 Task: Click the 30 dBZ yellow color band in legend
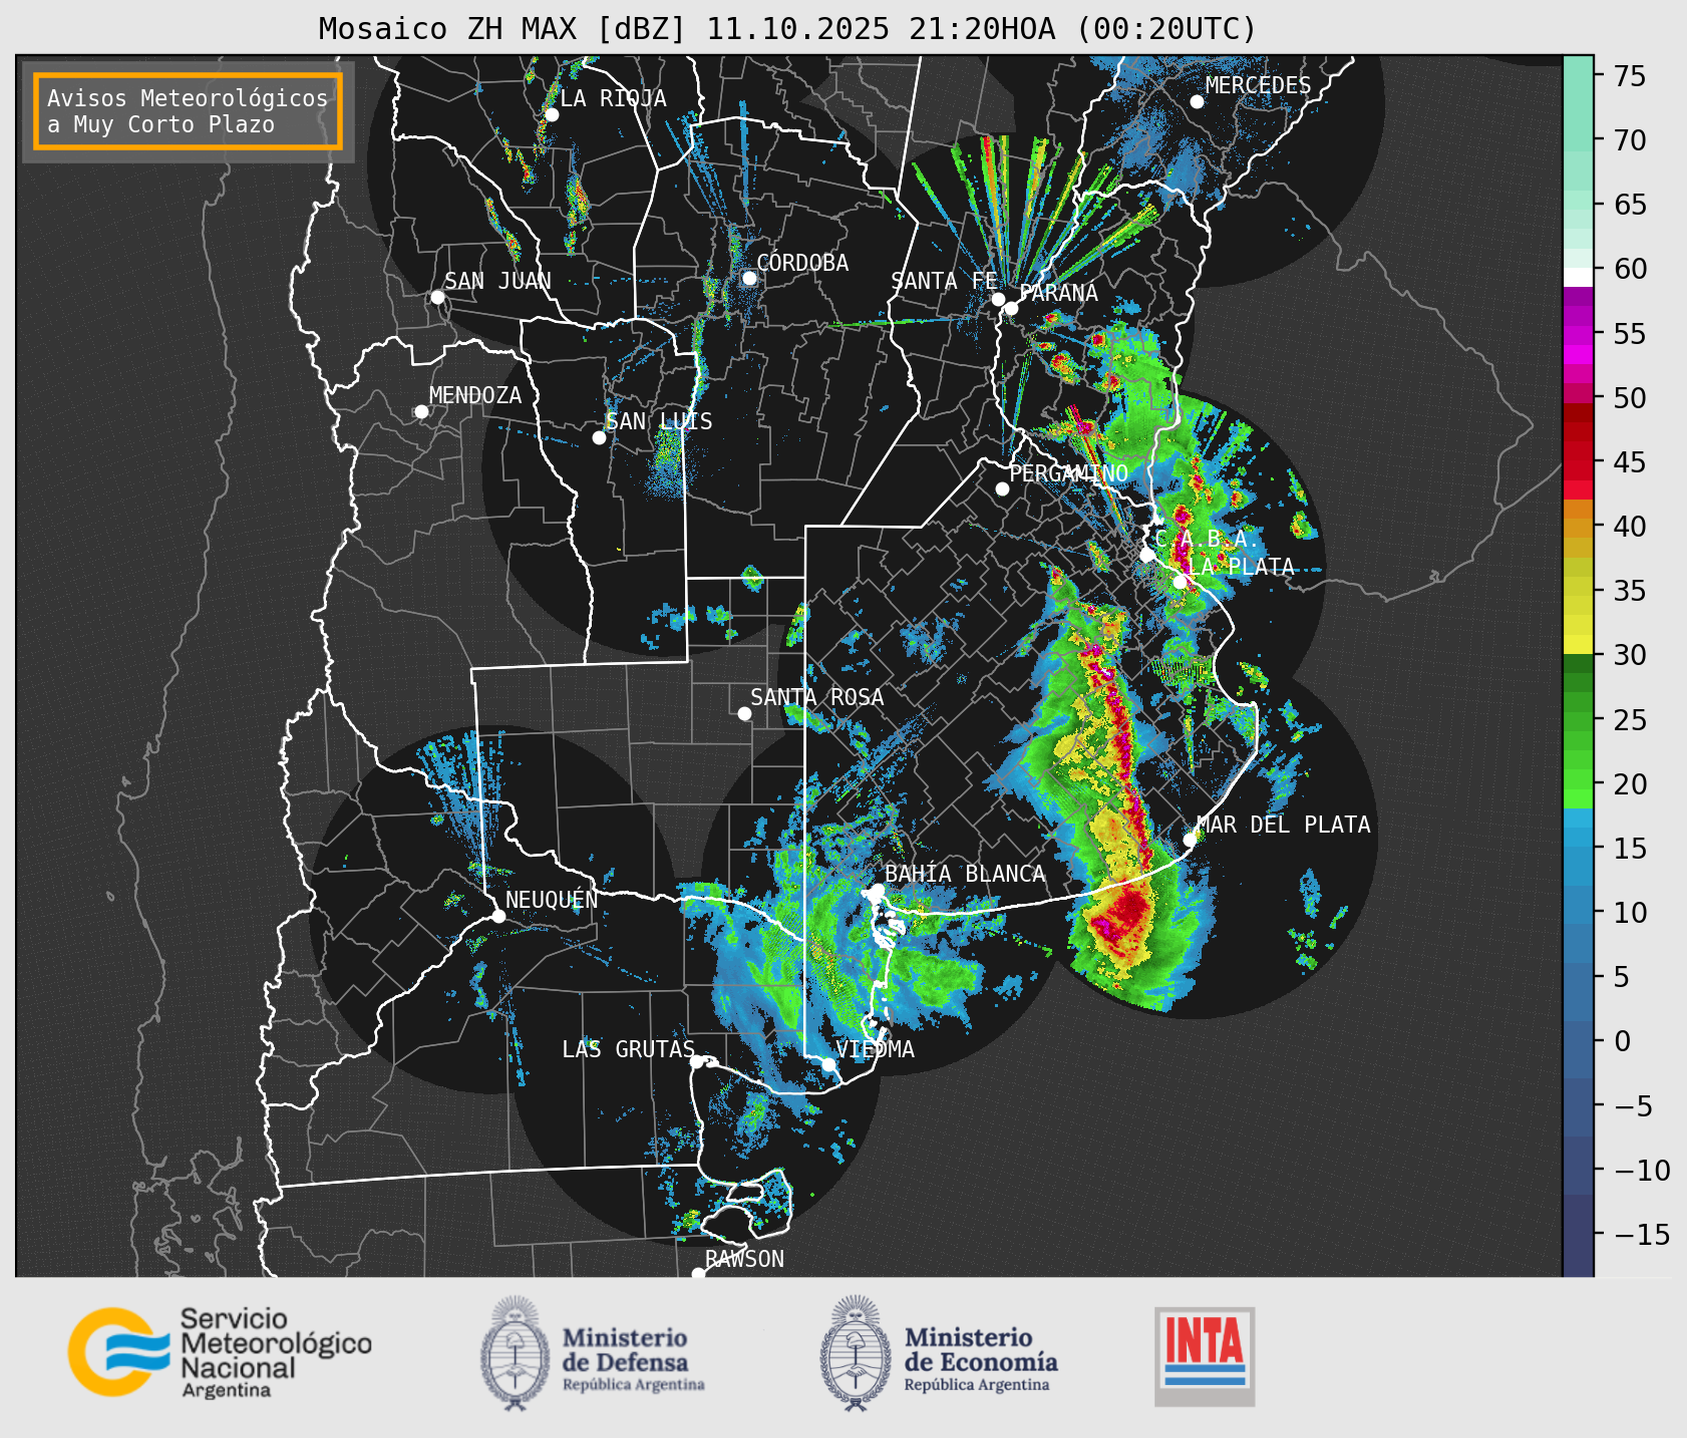(x=1578, y=646)
